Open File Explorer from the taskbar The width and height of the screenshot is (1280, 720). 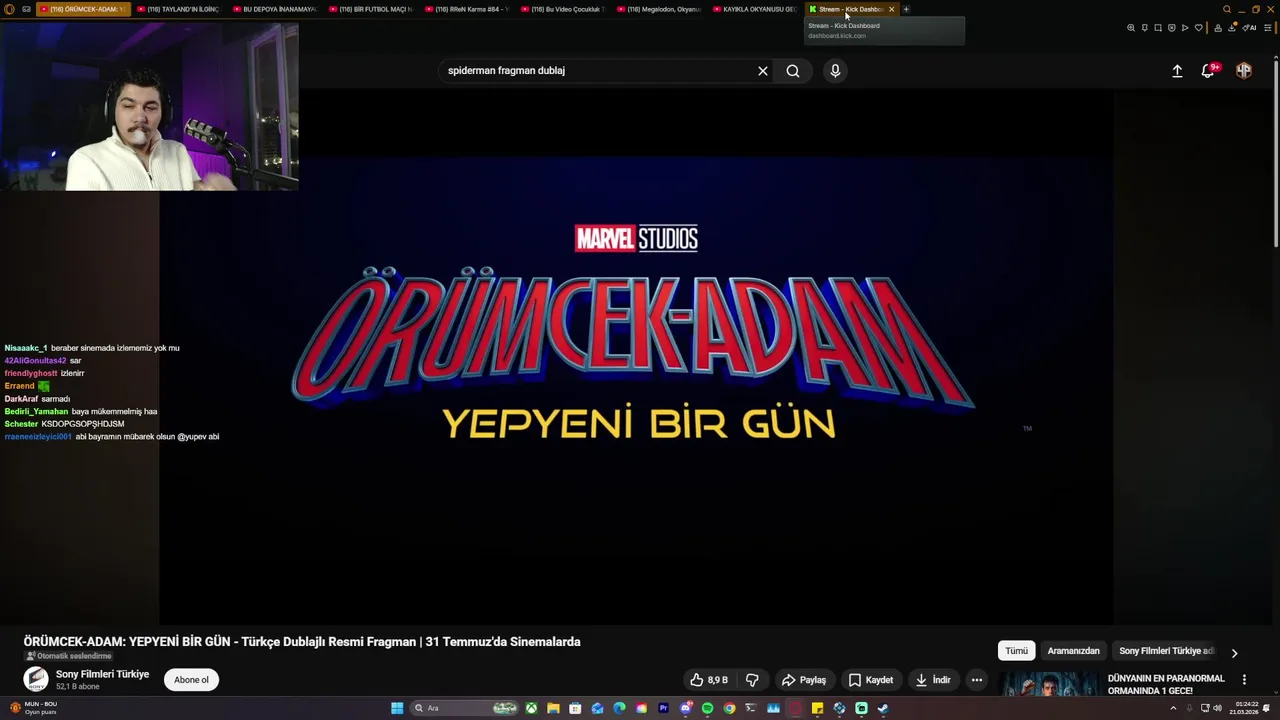click(553, 708)
